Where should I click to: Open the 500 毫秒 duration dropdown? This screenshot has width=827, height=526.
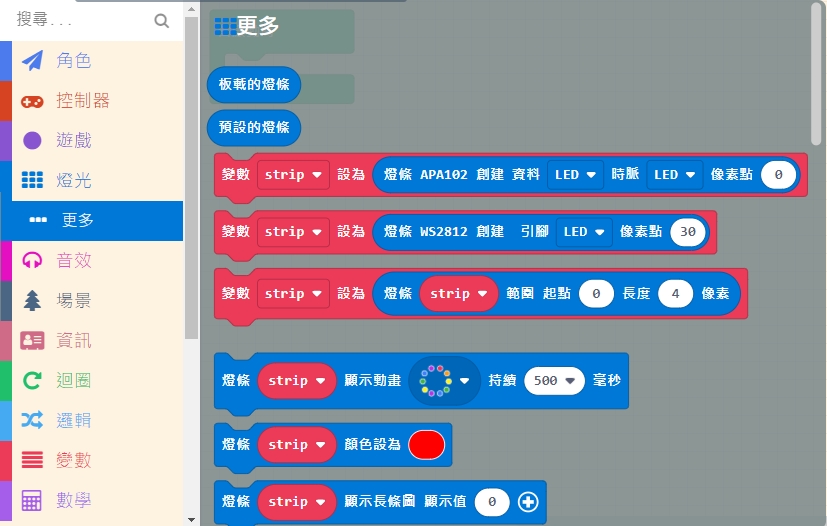click(554, 381)
